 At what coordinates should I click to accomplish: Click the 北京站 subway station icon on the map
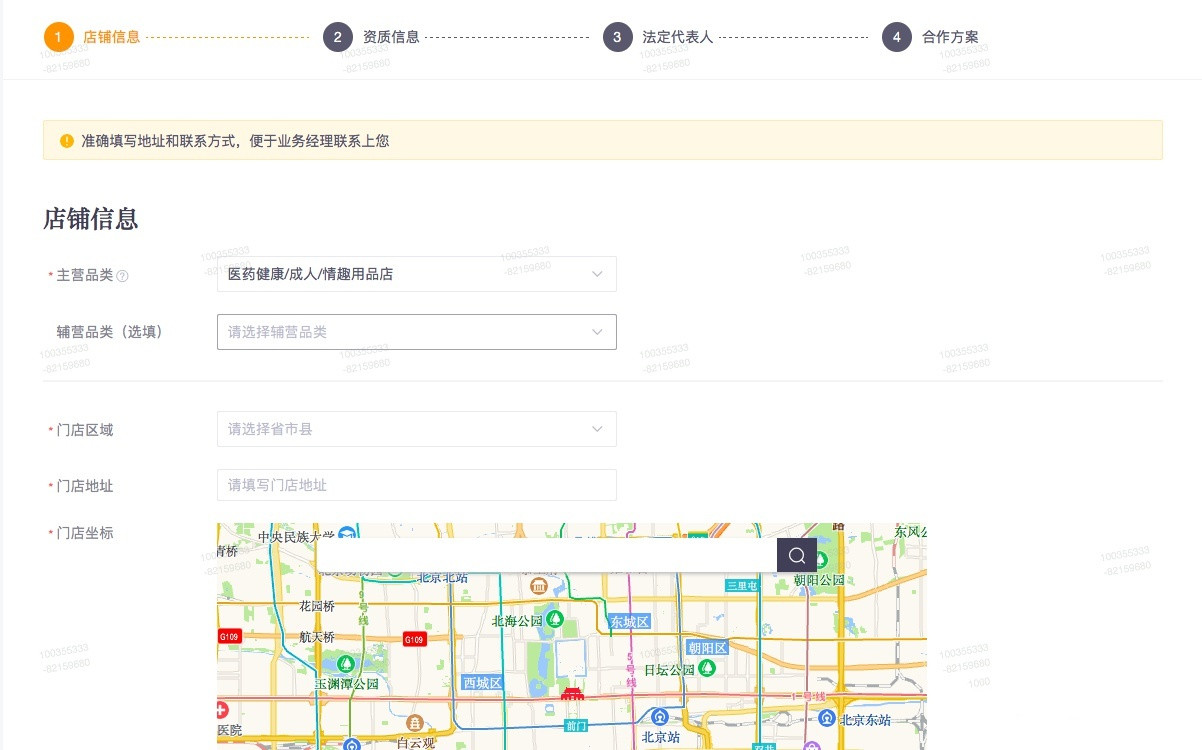tap(658, 719)
